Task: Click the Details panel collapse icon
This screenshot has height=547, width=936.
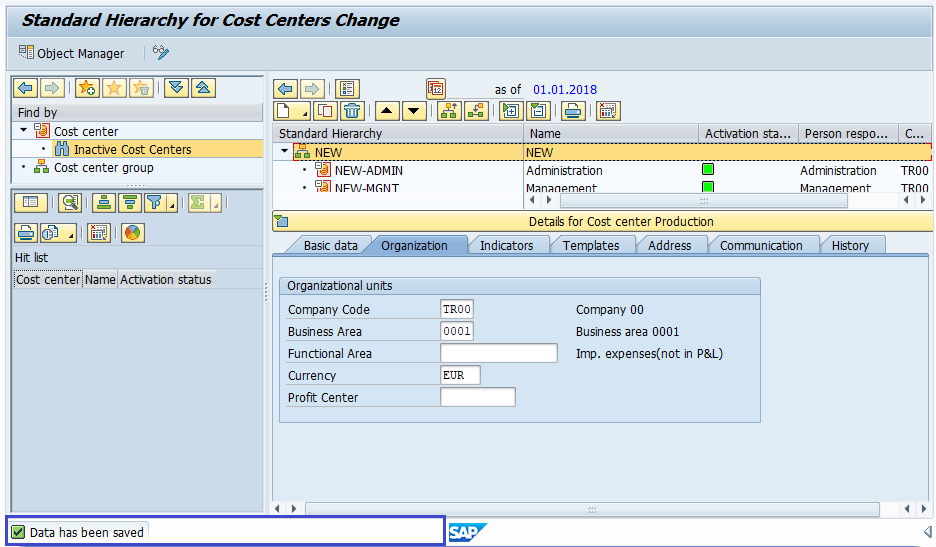Action: 281,222
